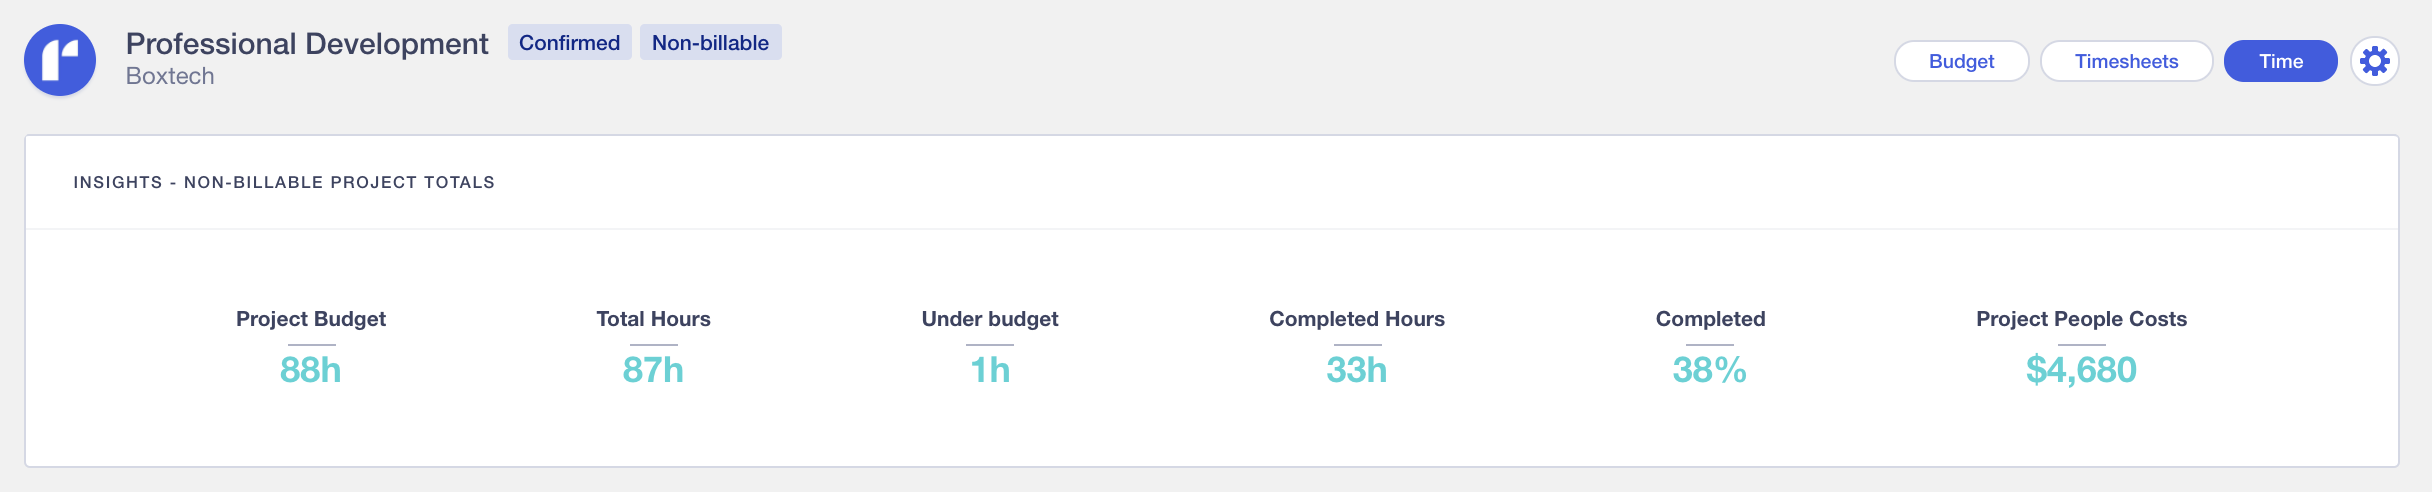This screenshot has height=492, width=2432.
Task: Click the Non-billable badge
Action: tap(710, 43)
